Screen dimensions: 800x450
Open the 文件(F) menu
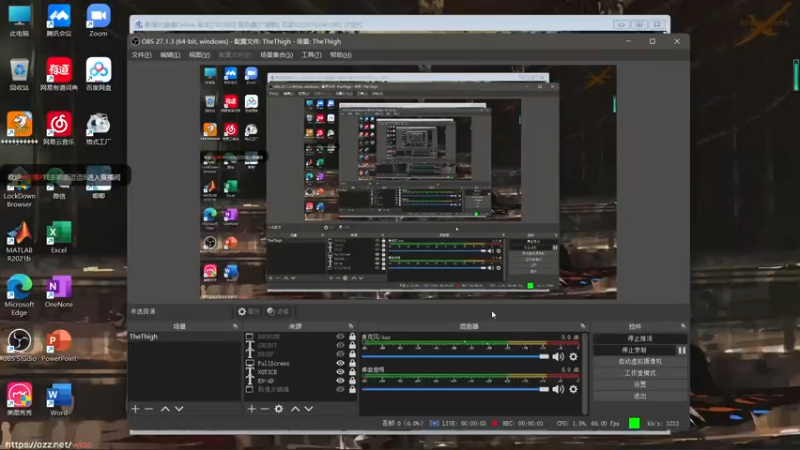(x=141, y=55)
